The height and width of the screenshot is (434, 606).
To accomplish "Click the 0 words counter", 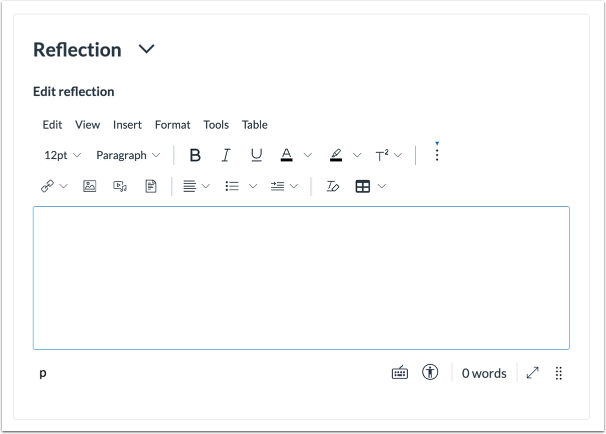I will [484, 373].
